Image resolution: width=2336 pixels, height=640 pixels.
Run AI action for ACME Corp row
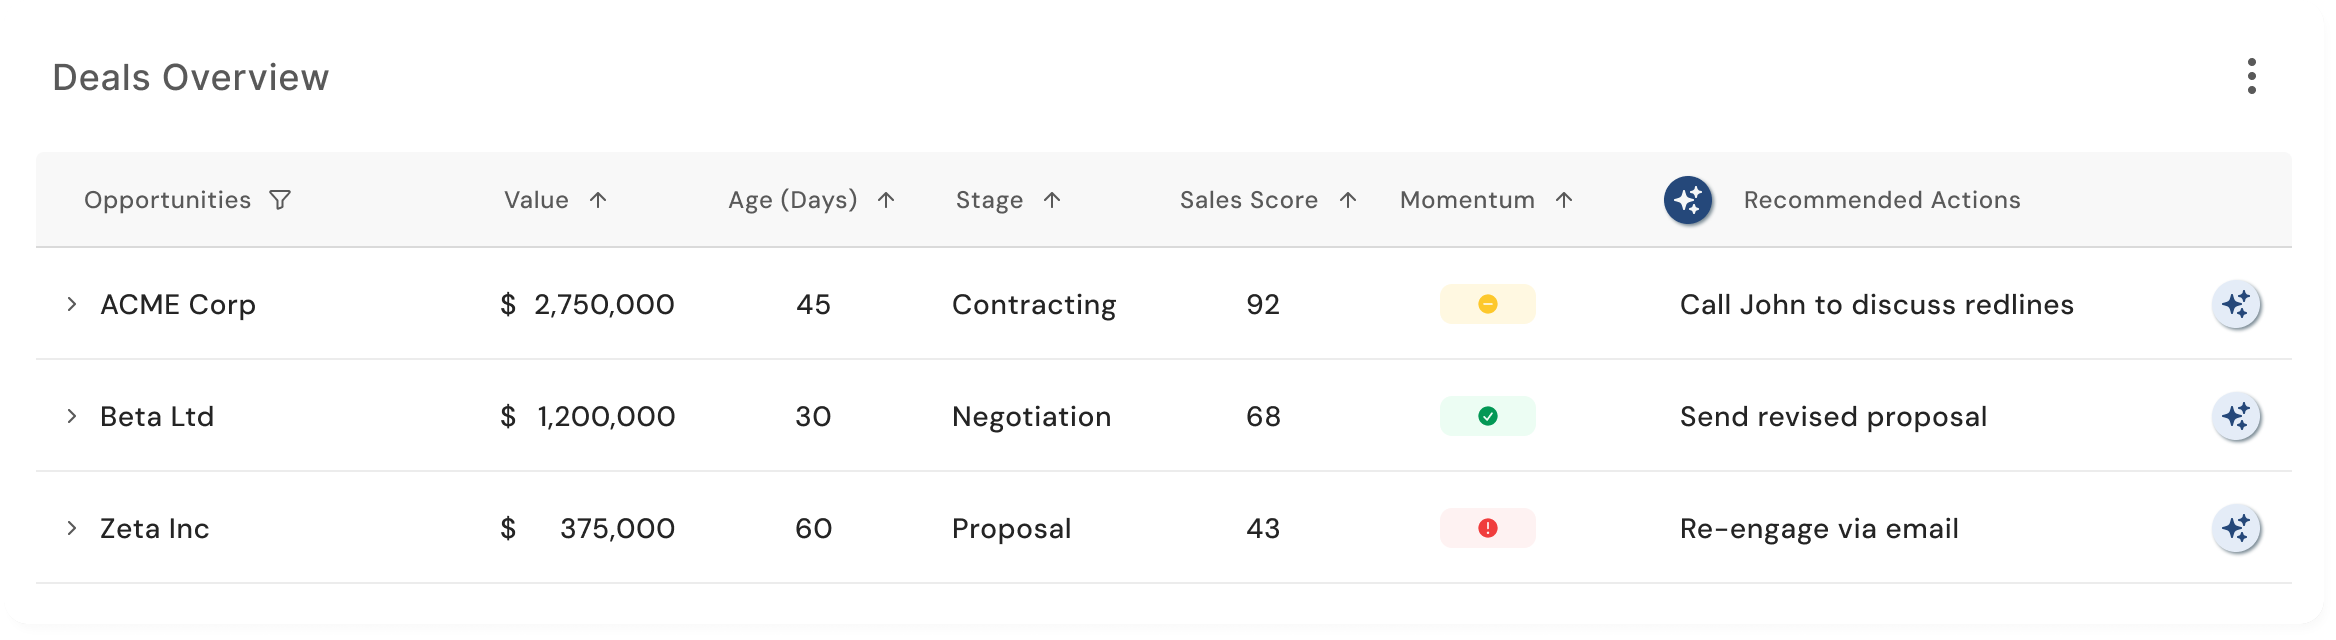2236,304
